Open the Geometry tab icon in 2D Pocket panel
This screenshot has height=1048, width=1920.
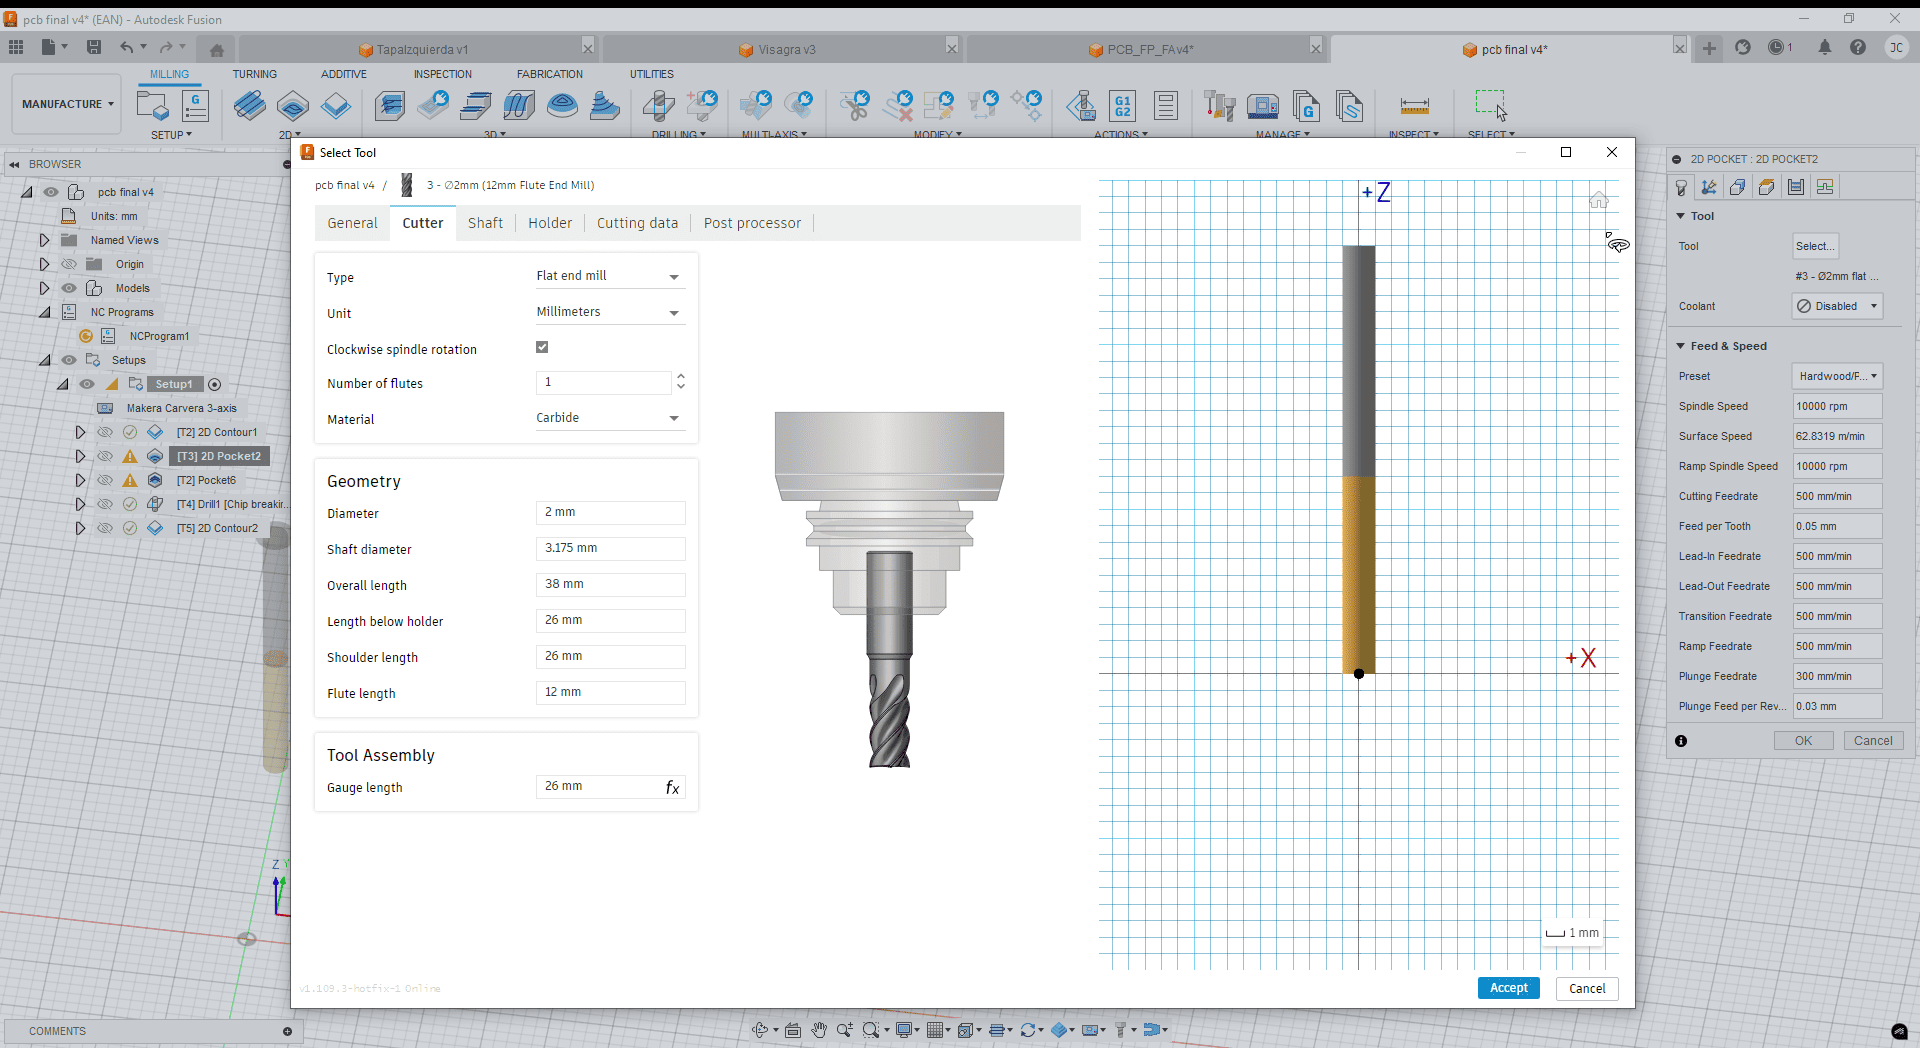[x=1738, y=187]
